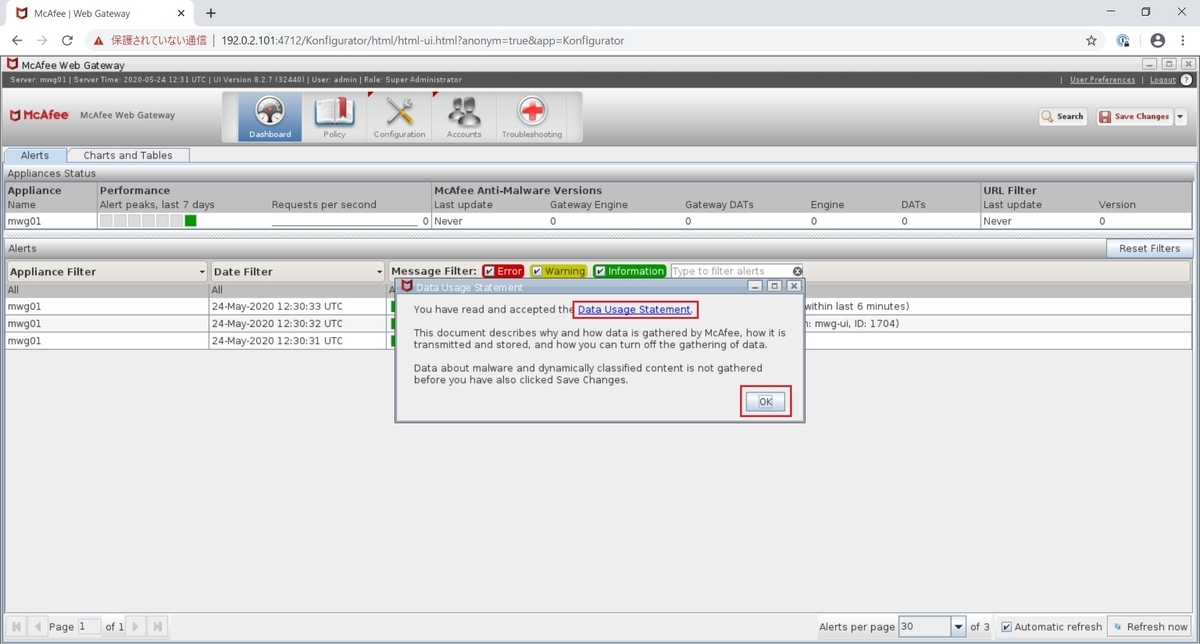Click the page number field

pos(89,626)
